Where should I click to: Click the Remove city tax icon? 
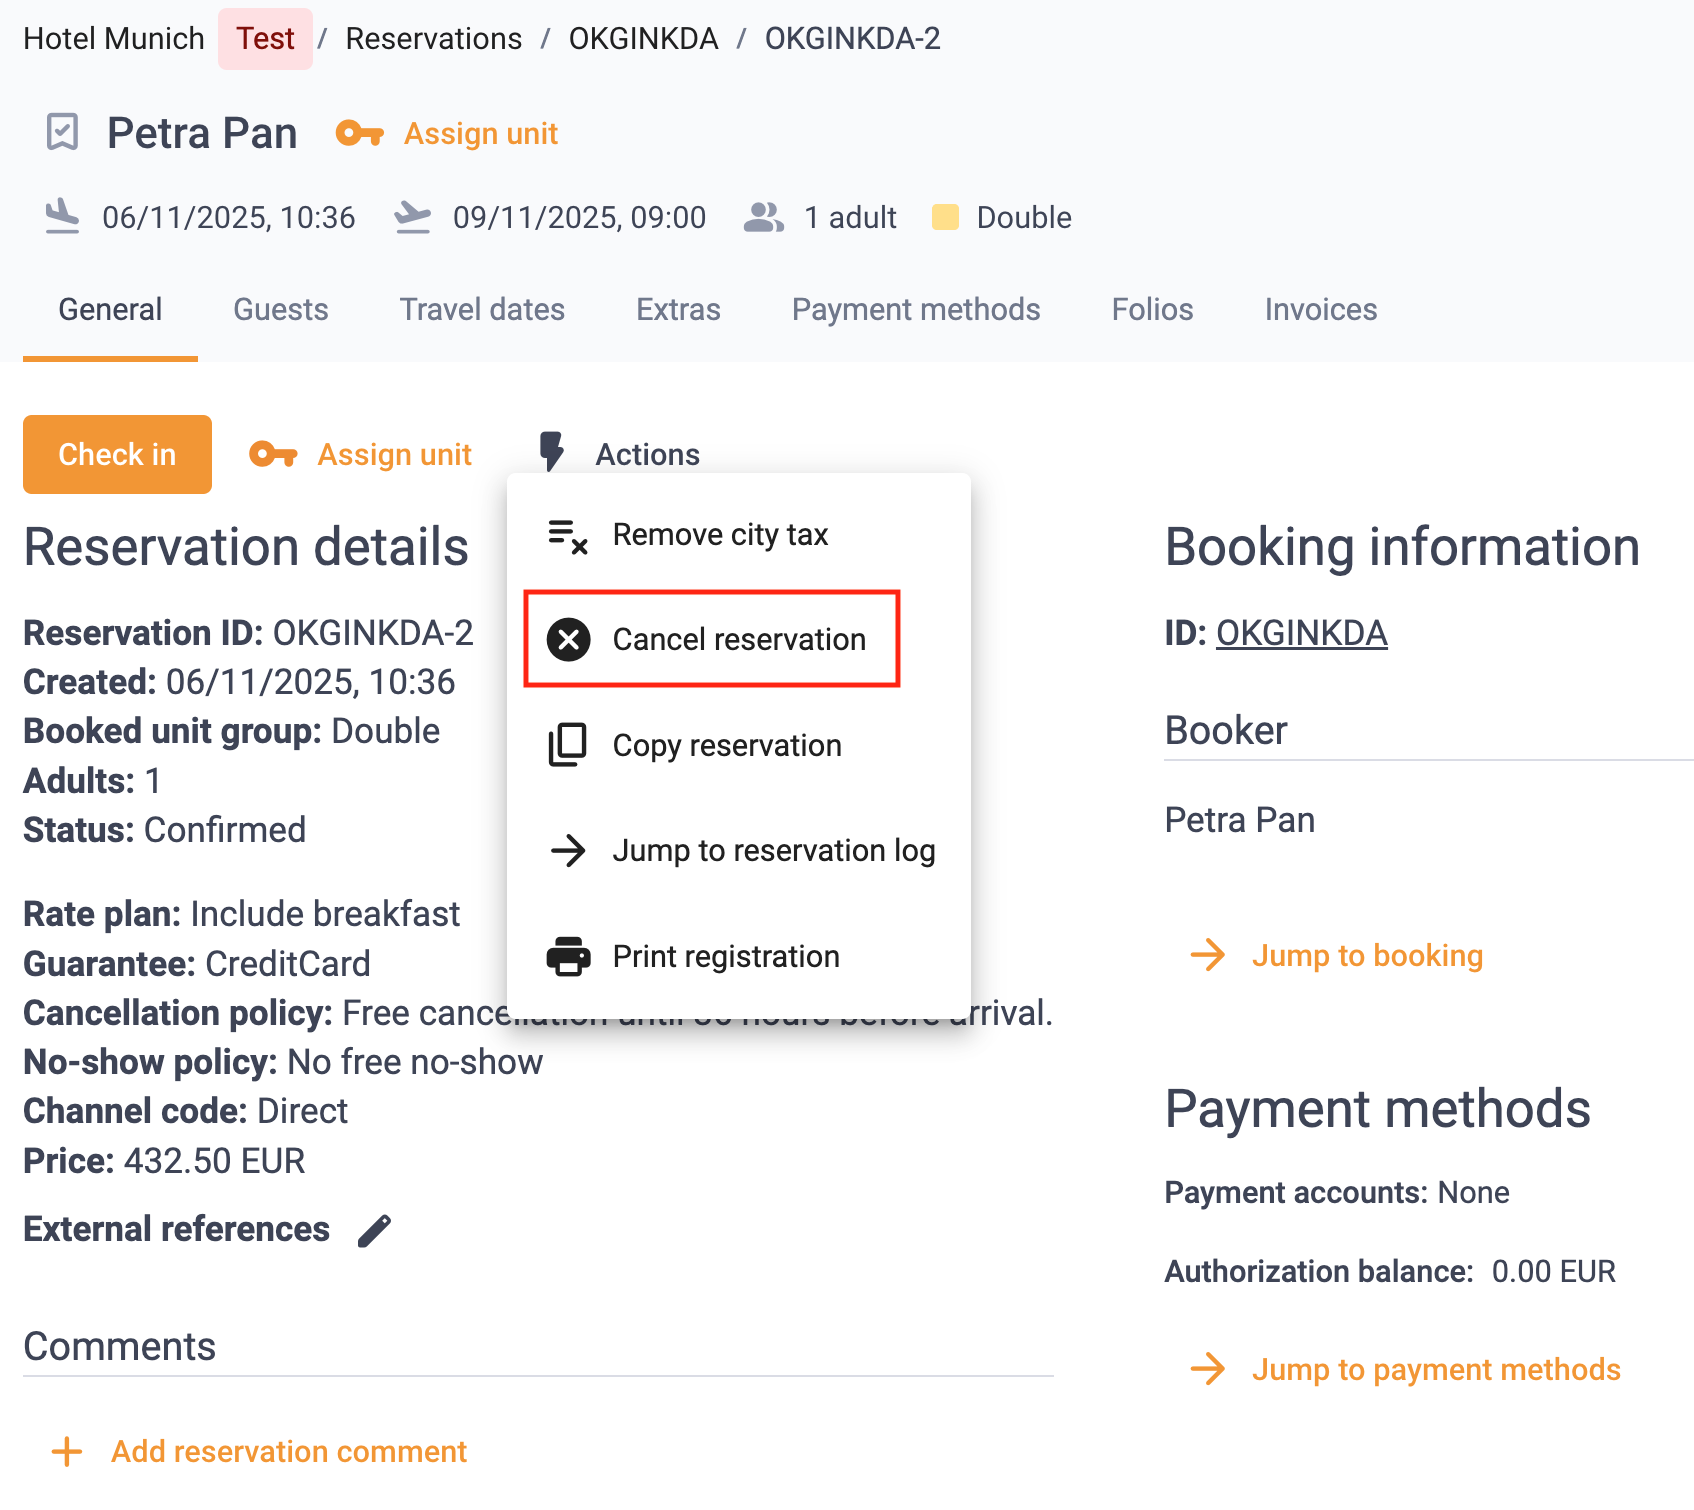[568, 536]
